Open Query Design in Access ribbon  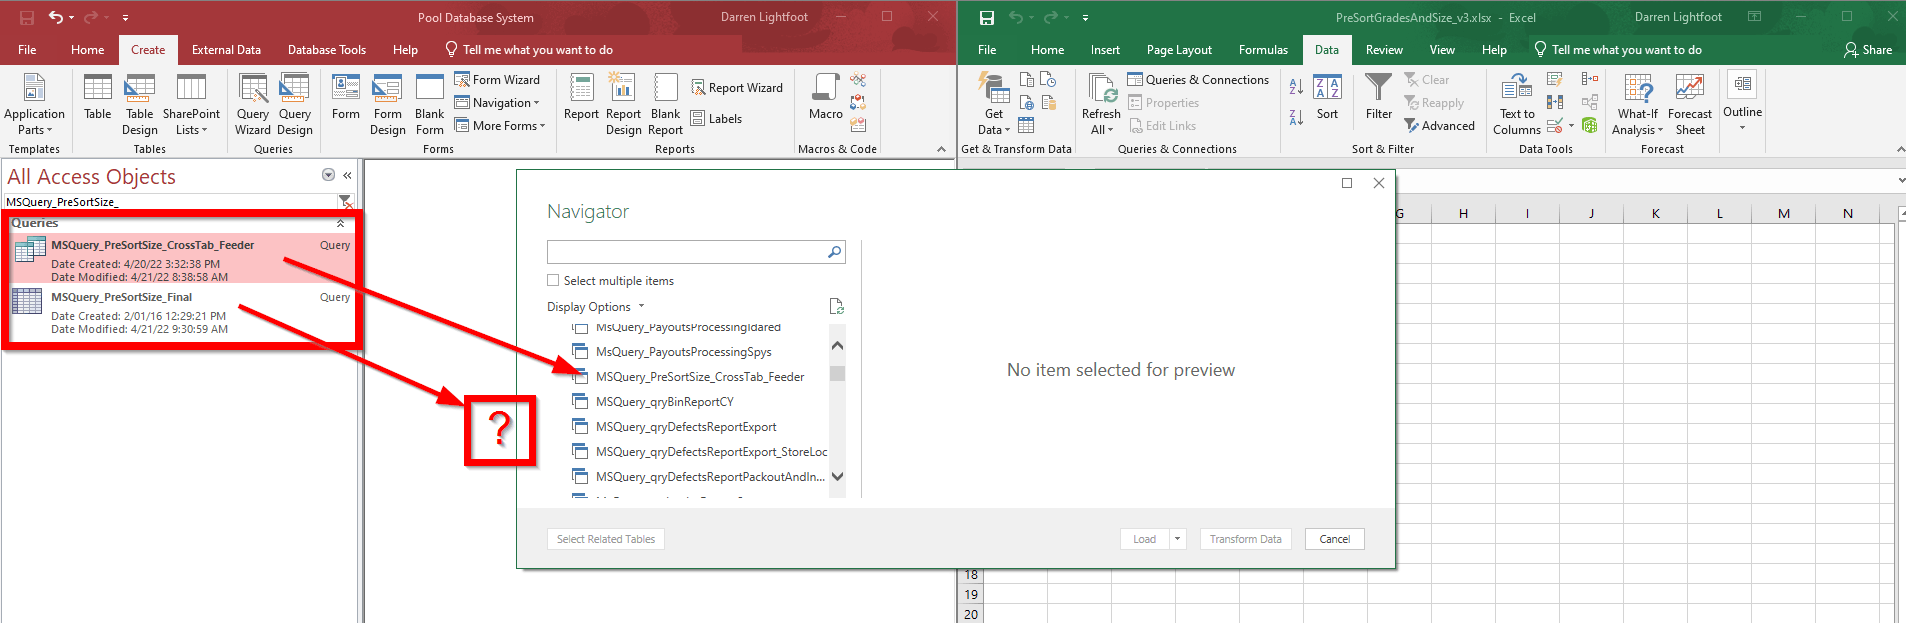pyautogui.click(x=295, y=104)
